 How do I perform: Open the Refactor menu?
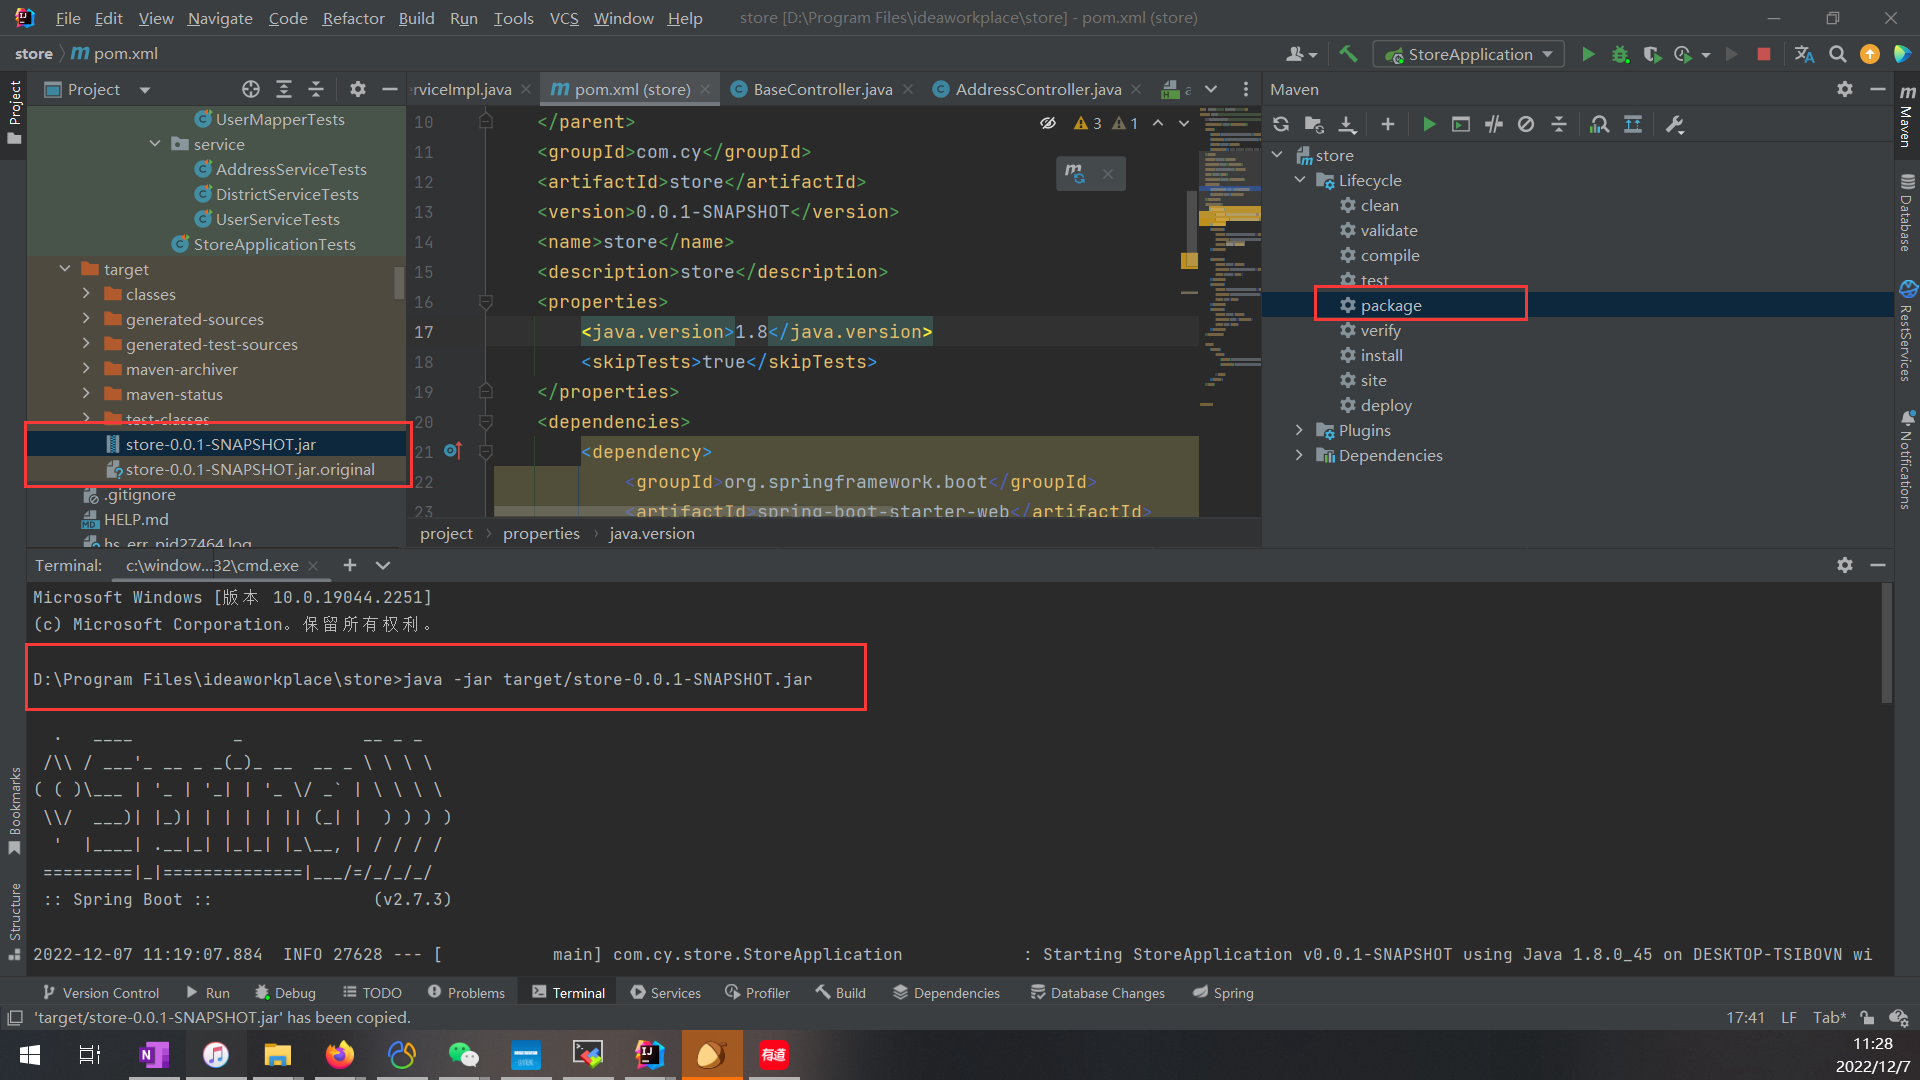pos(353,18)
